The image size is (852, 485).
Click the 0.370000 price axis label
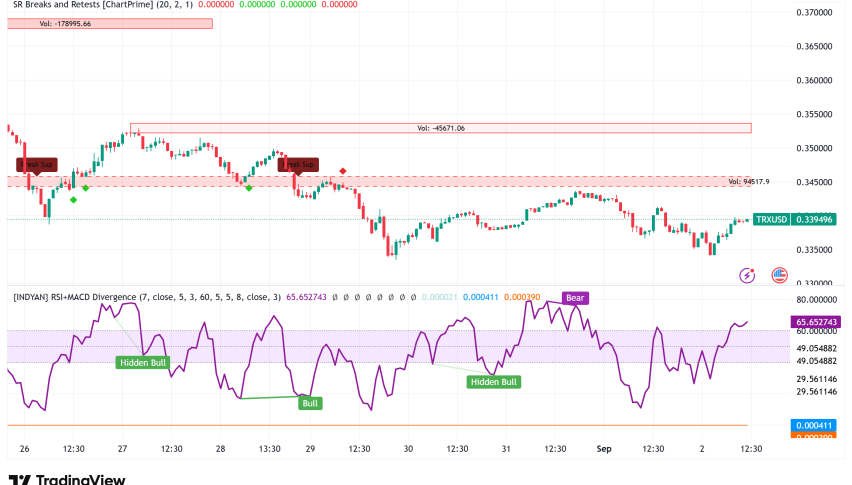(814, 12)
